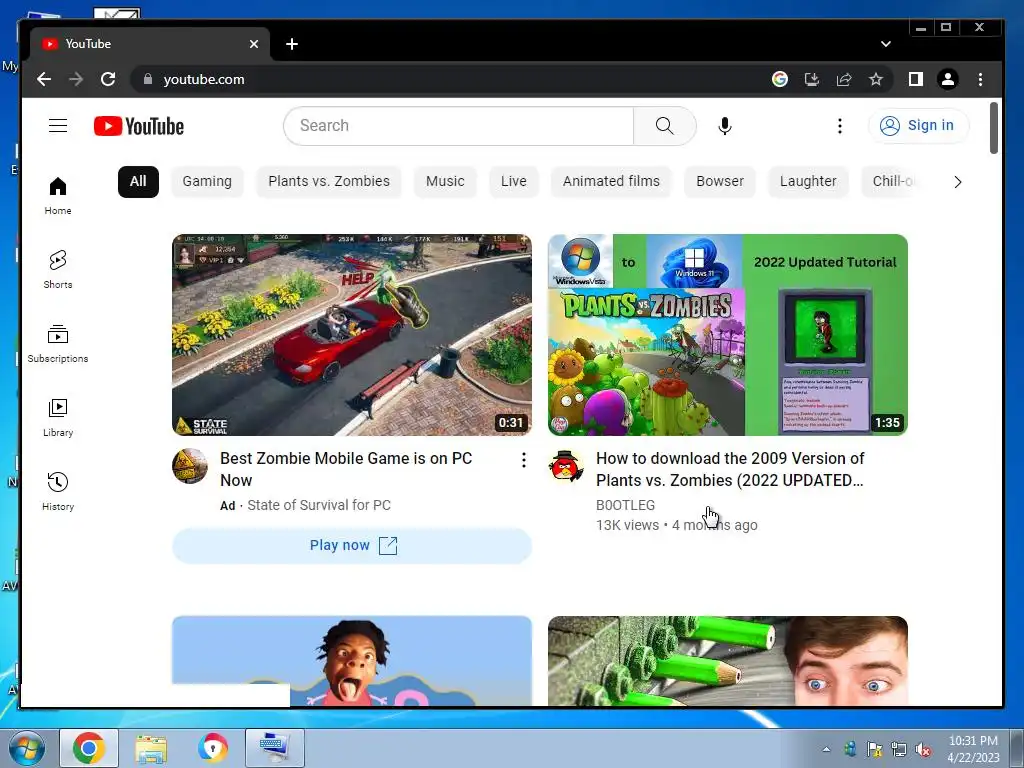Click Chrome icon in the taskbar

(89, 748)
